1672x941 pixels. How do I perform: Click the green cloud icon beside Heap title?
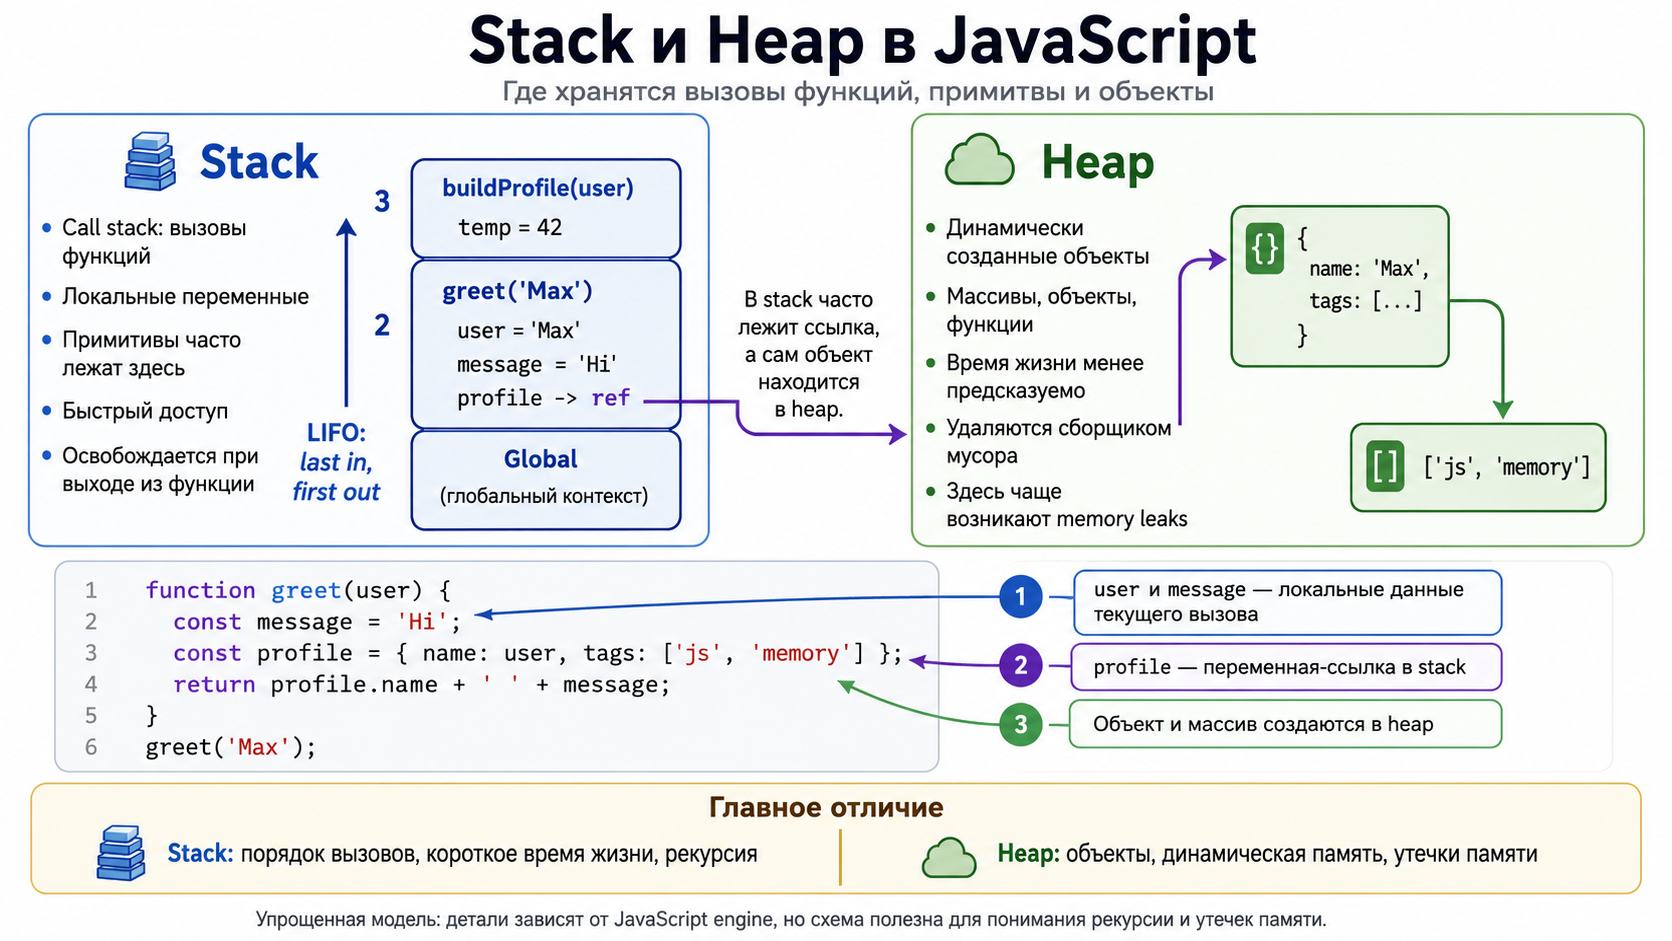click(980, 160)
